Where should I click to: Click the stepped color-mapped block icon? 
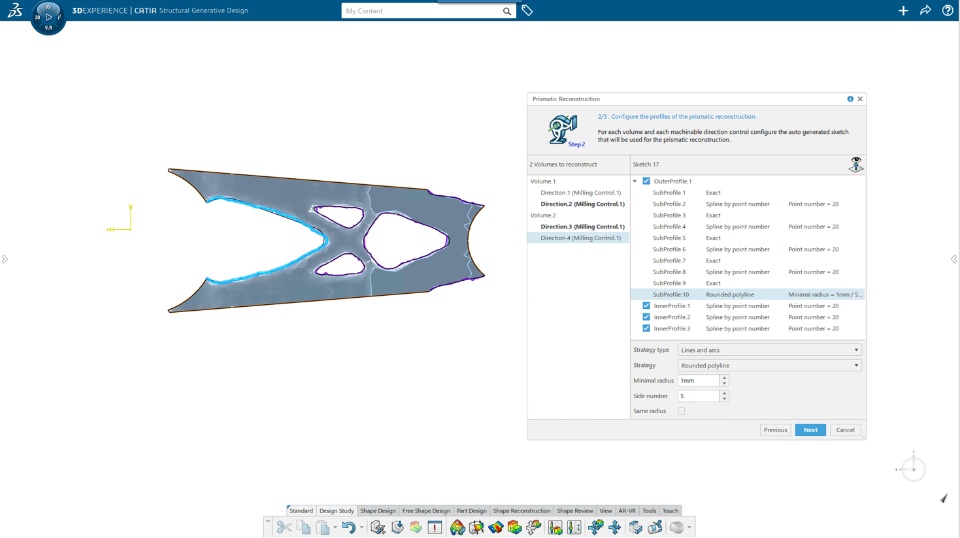pos(514,527)
